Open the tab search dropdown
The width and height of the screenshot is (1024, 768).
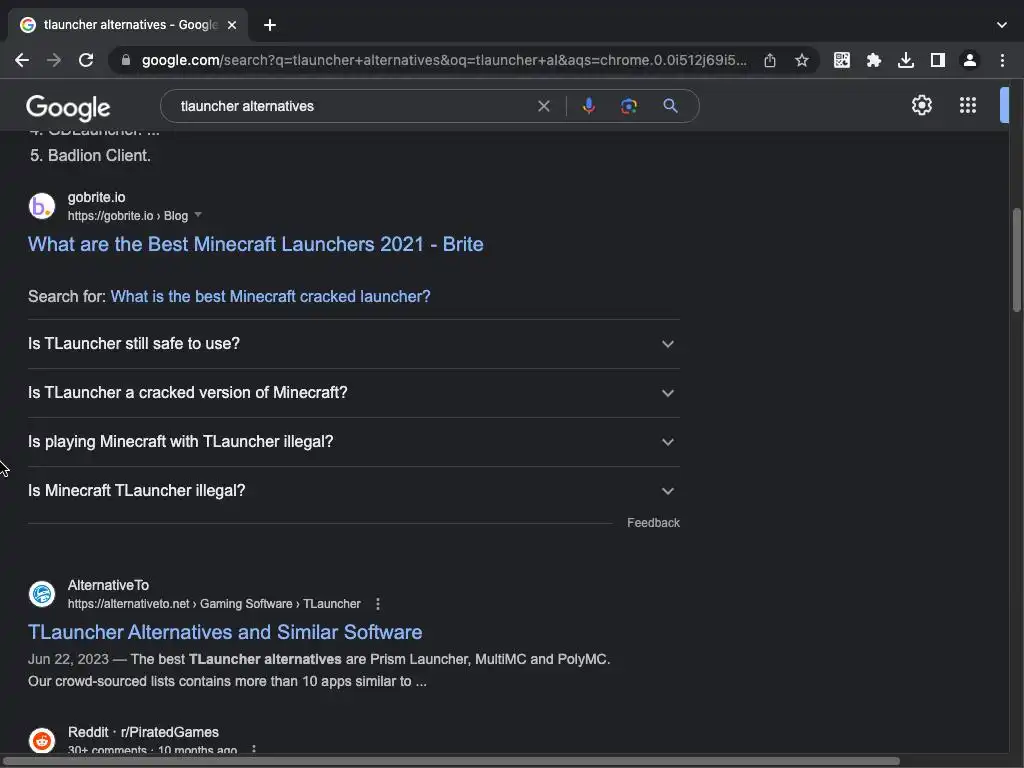coord(1002,25)
